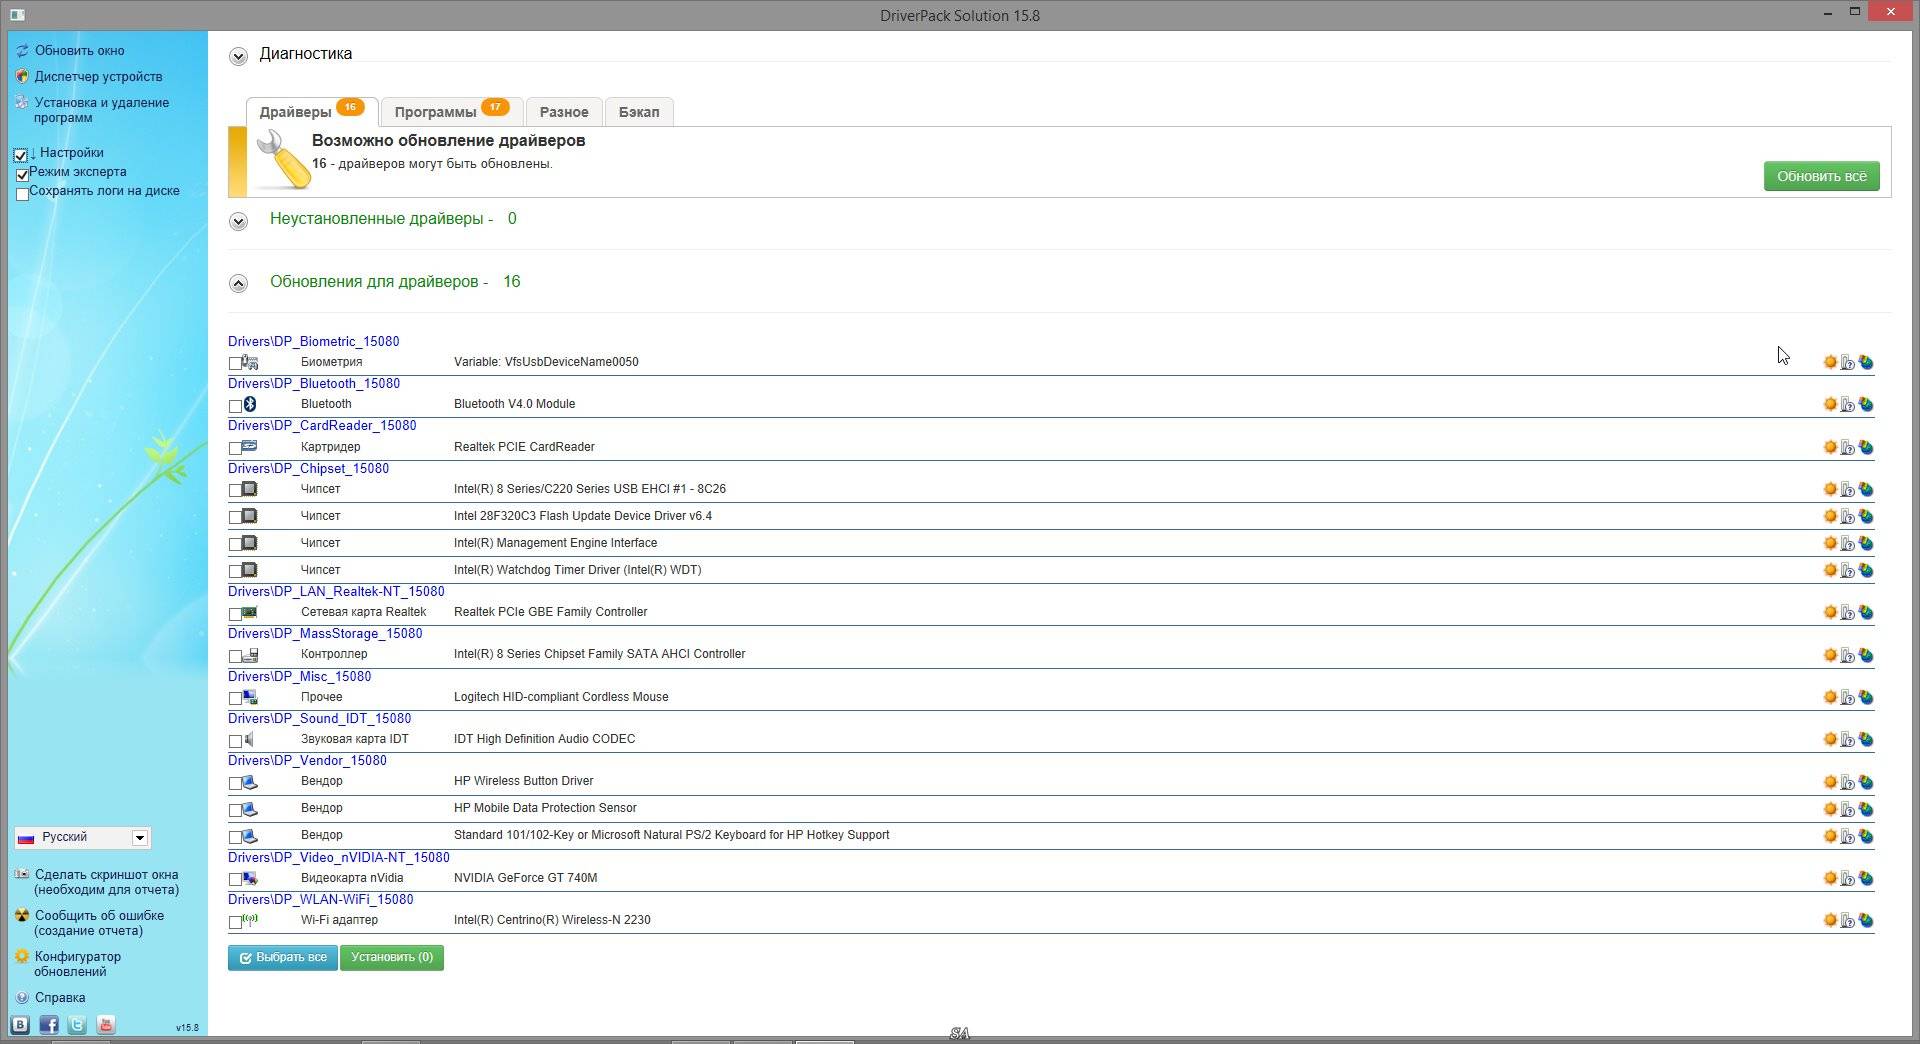Click radiation icon beside Сообщить об ошибке

click(x=22, y=915)
